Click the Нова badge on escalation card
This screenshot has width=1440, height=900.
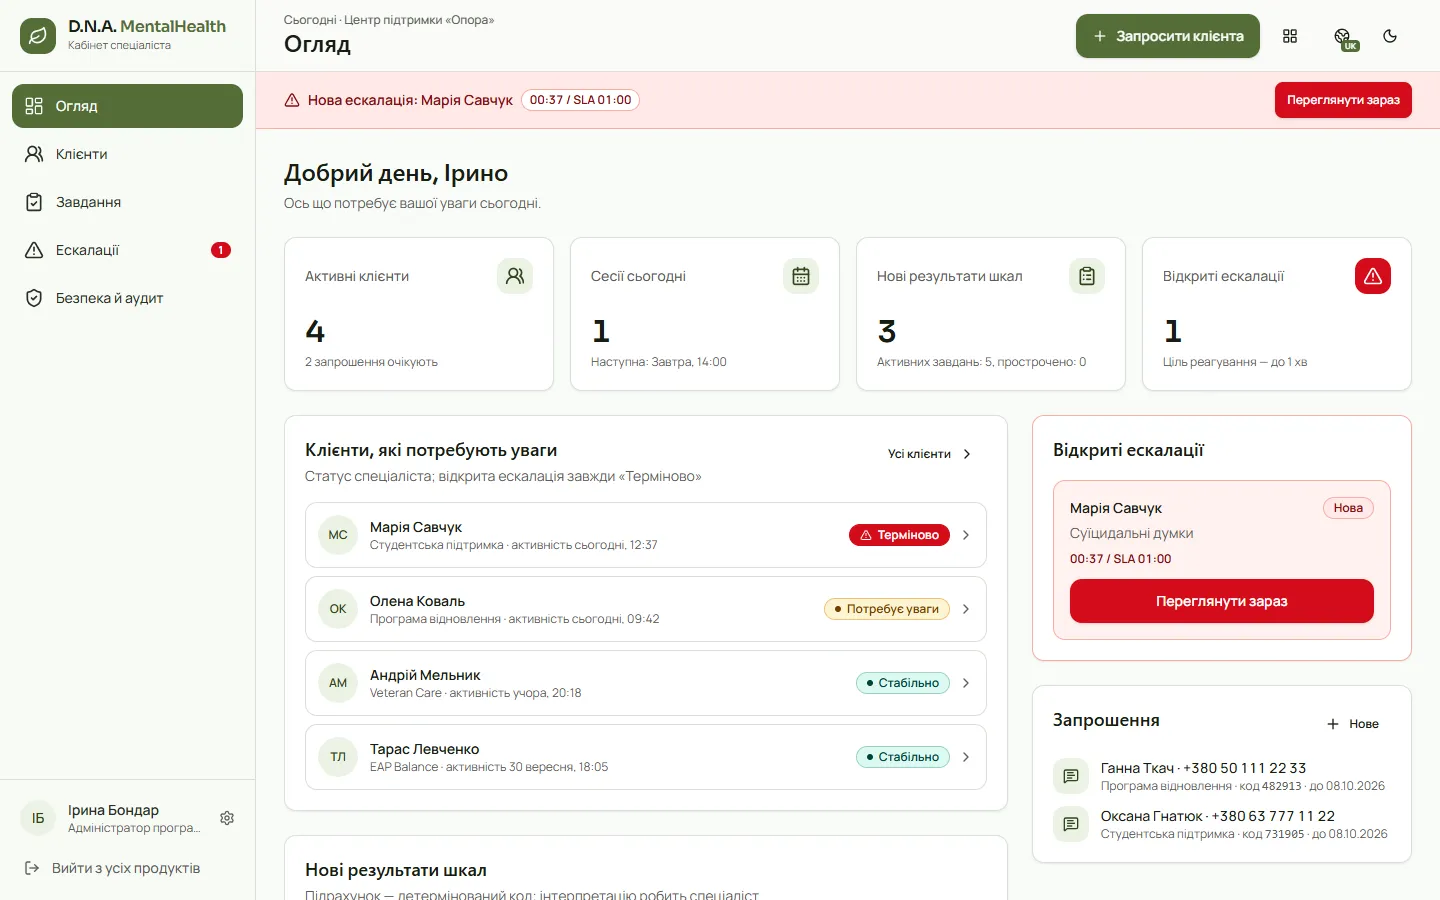[1348, 508]
